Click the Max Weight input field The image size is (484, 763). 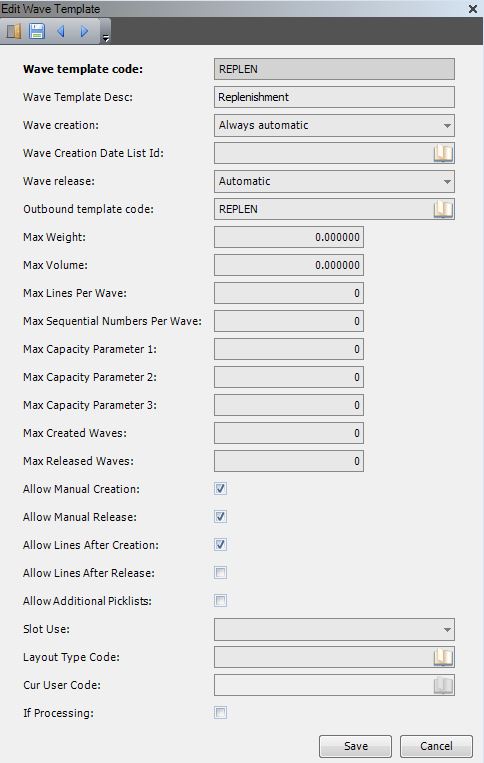(289, 237)
